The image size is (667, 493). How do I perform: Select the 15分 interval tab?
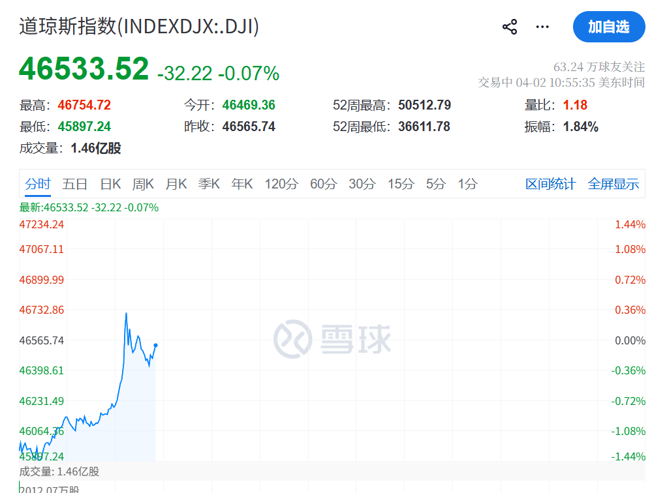click(x=401, y=184)
